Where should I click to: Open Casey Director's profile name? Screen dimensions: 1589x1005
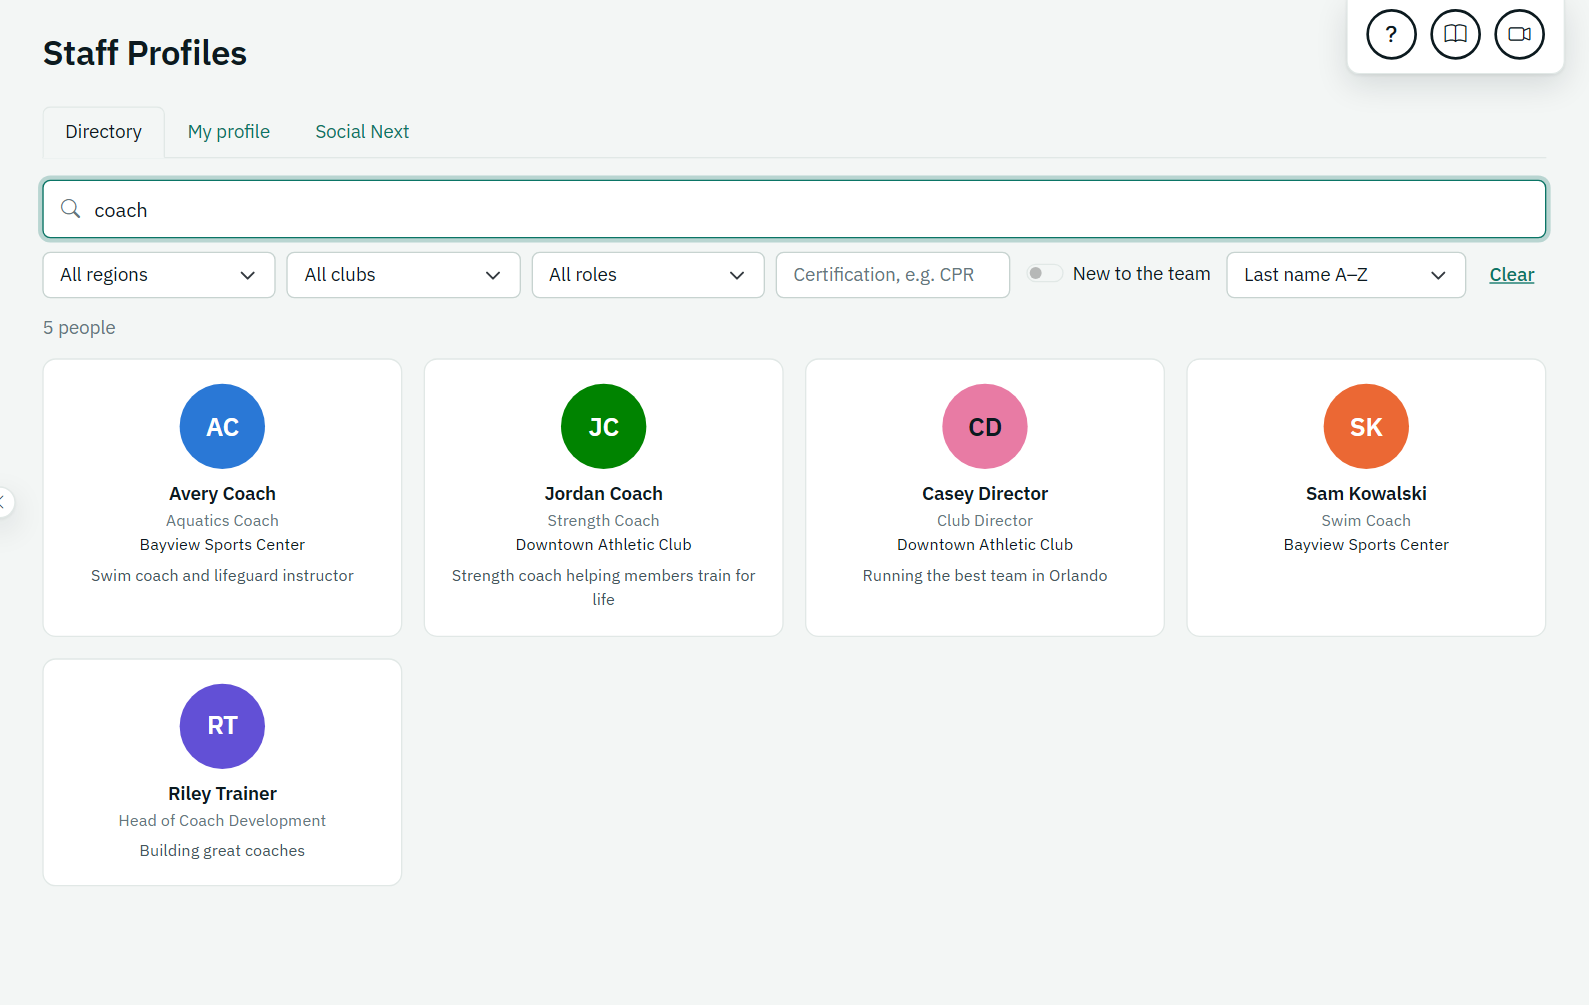[985, 494]
